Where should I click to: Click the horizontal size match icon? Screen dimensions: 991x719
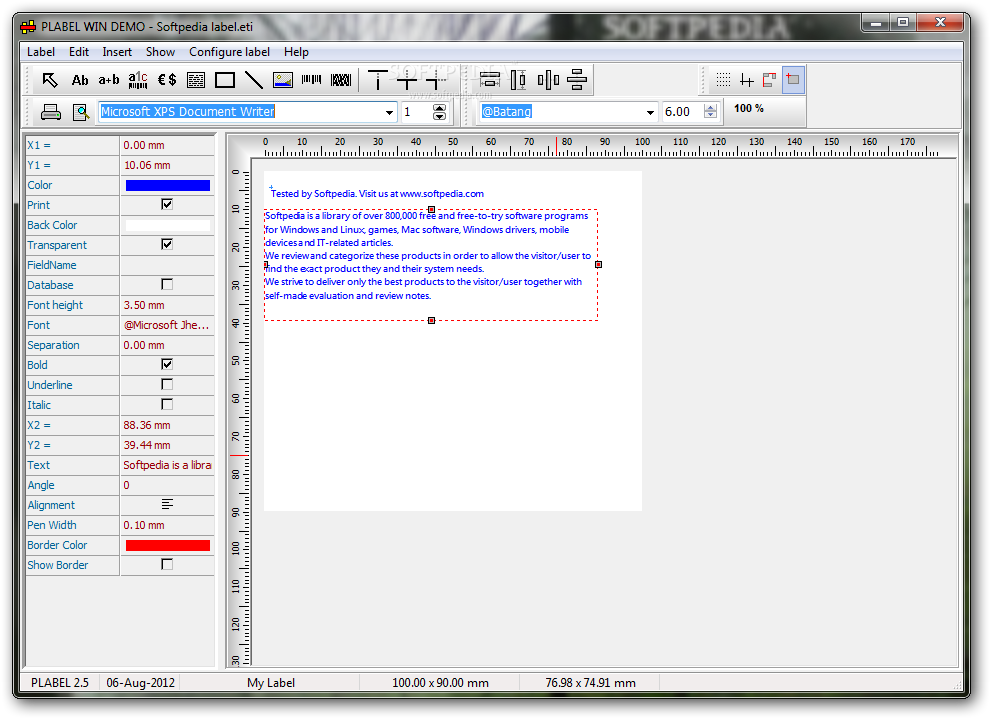point(490,80)
